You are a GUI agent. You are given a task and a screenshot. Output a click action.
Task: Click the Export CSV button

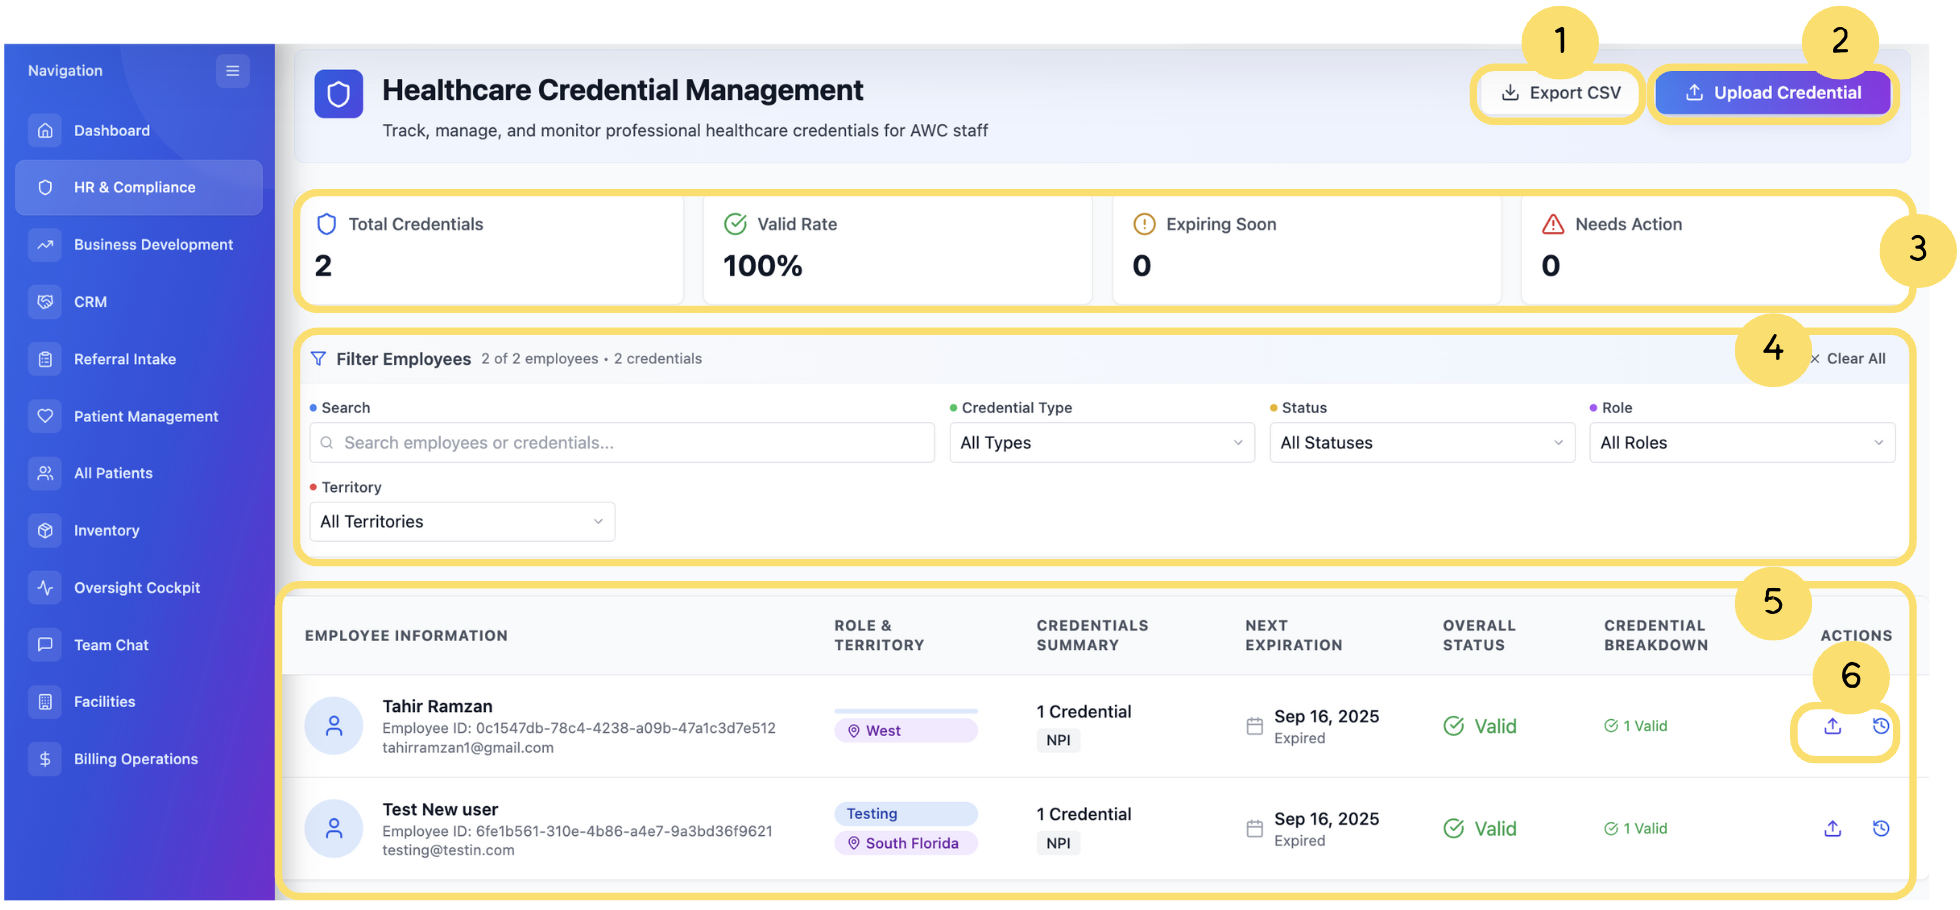coord(1560,93)
